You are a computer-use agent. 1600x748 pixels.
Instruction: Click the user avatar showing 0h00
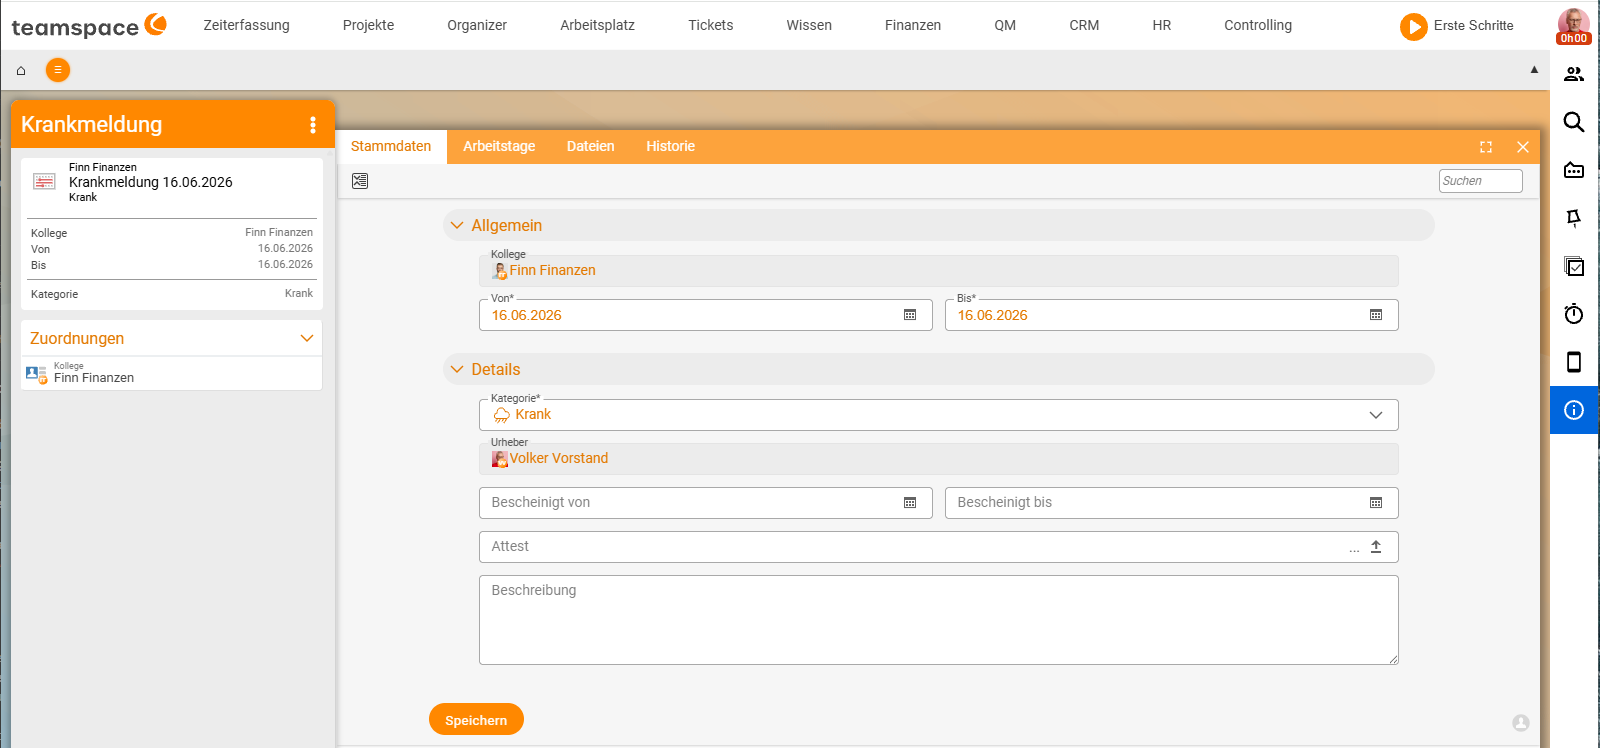point(1574,26)
